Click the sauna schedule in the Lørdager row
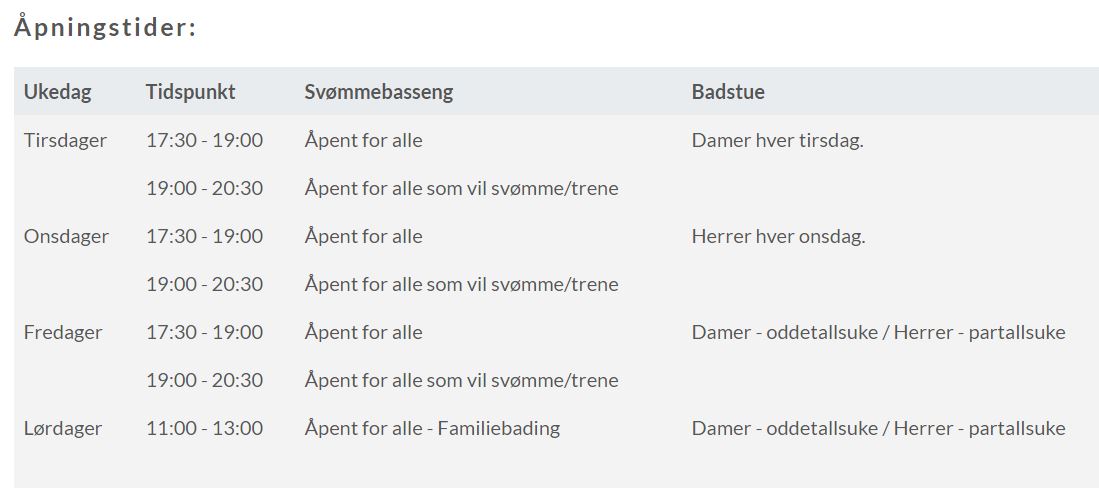The image size is (1099, 488). [x=878, y=428]
